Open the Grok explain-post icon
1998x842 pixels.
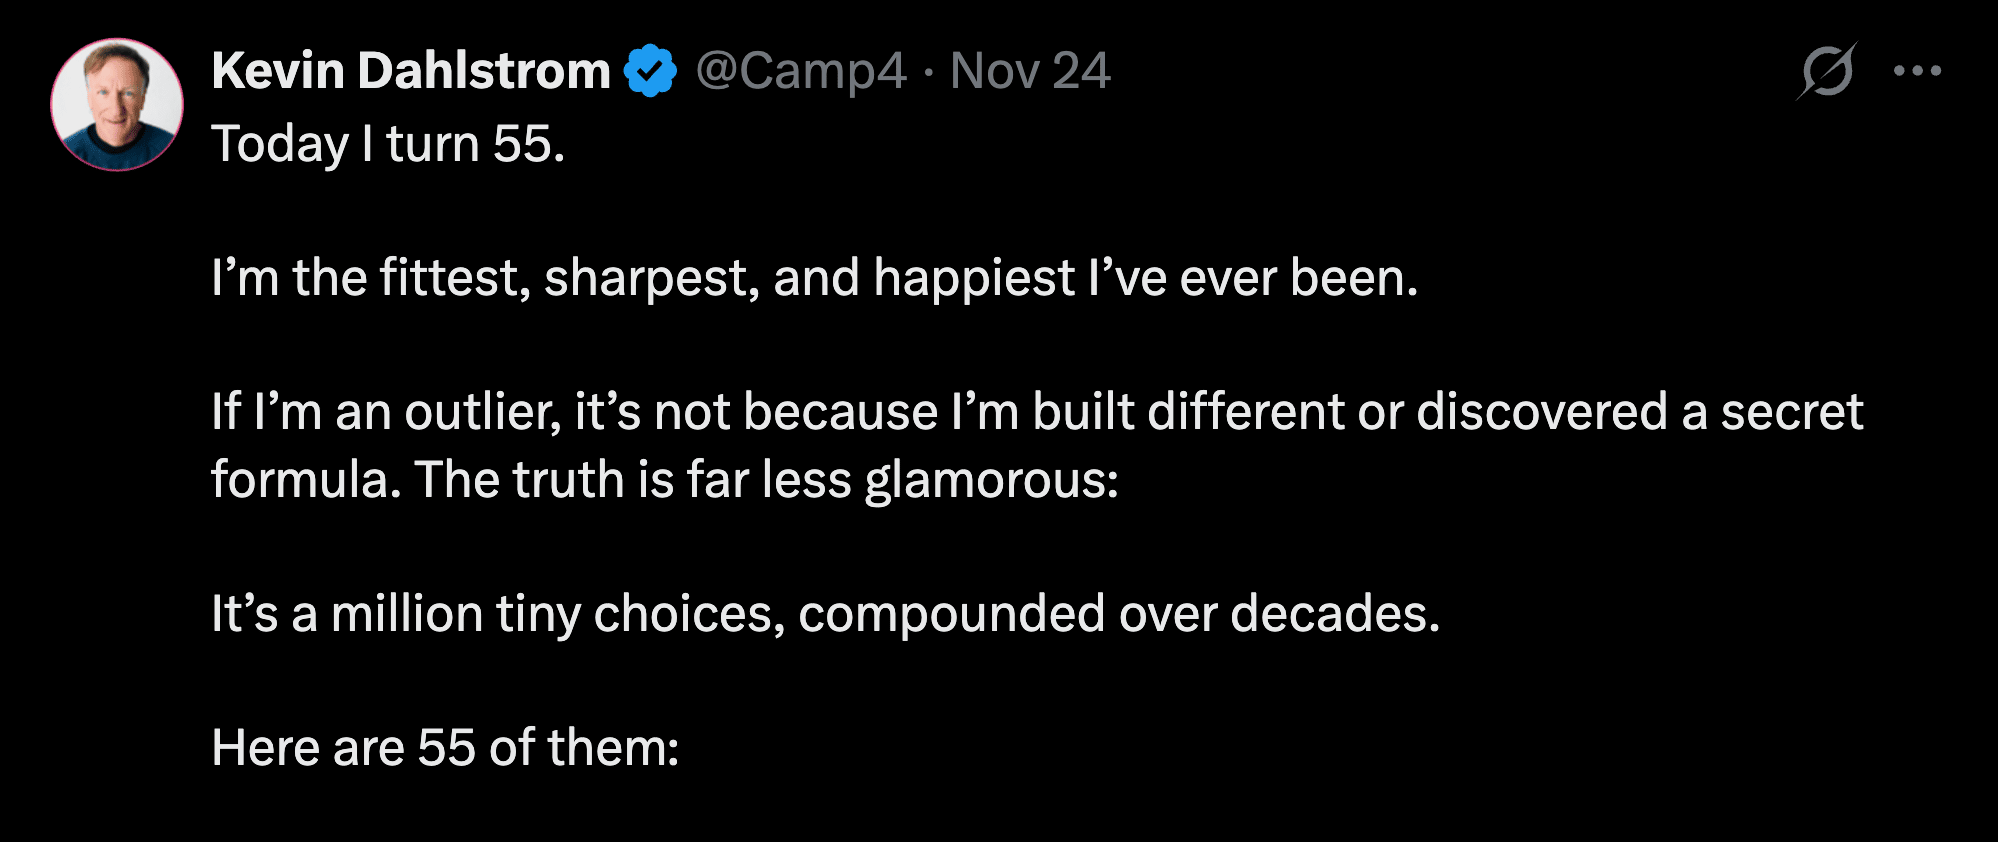[x=1826, y=71]
